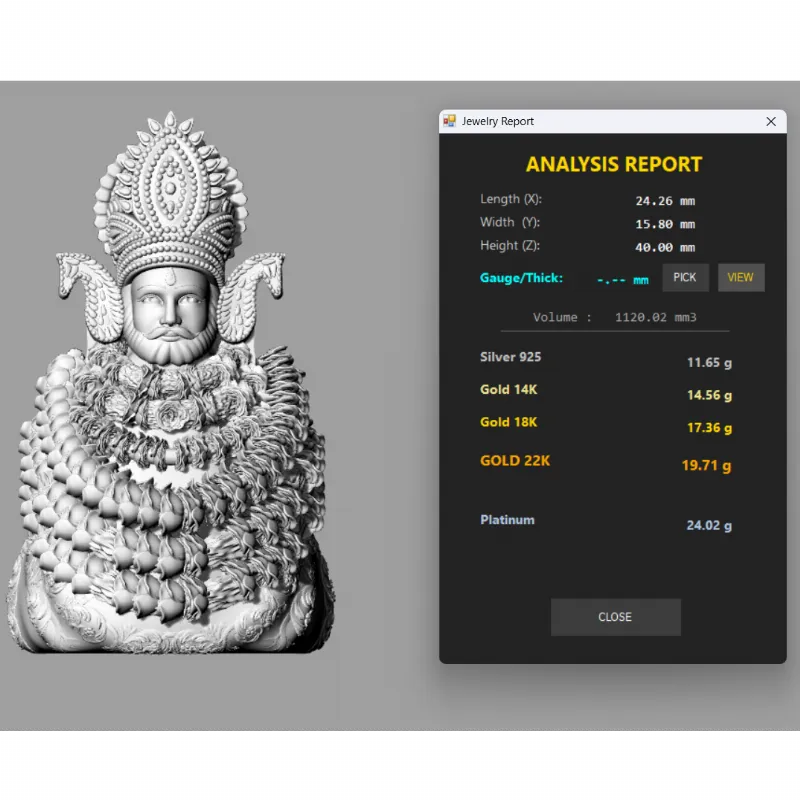Click the Height (Z) value 40.00 mm
Image resolution: width=800 pixels, height=800 pixels.
pyautogui.click(x=665, y=247)
